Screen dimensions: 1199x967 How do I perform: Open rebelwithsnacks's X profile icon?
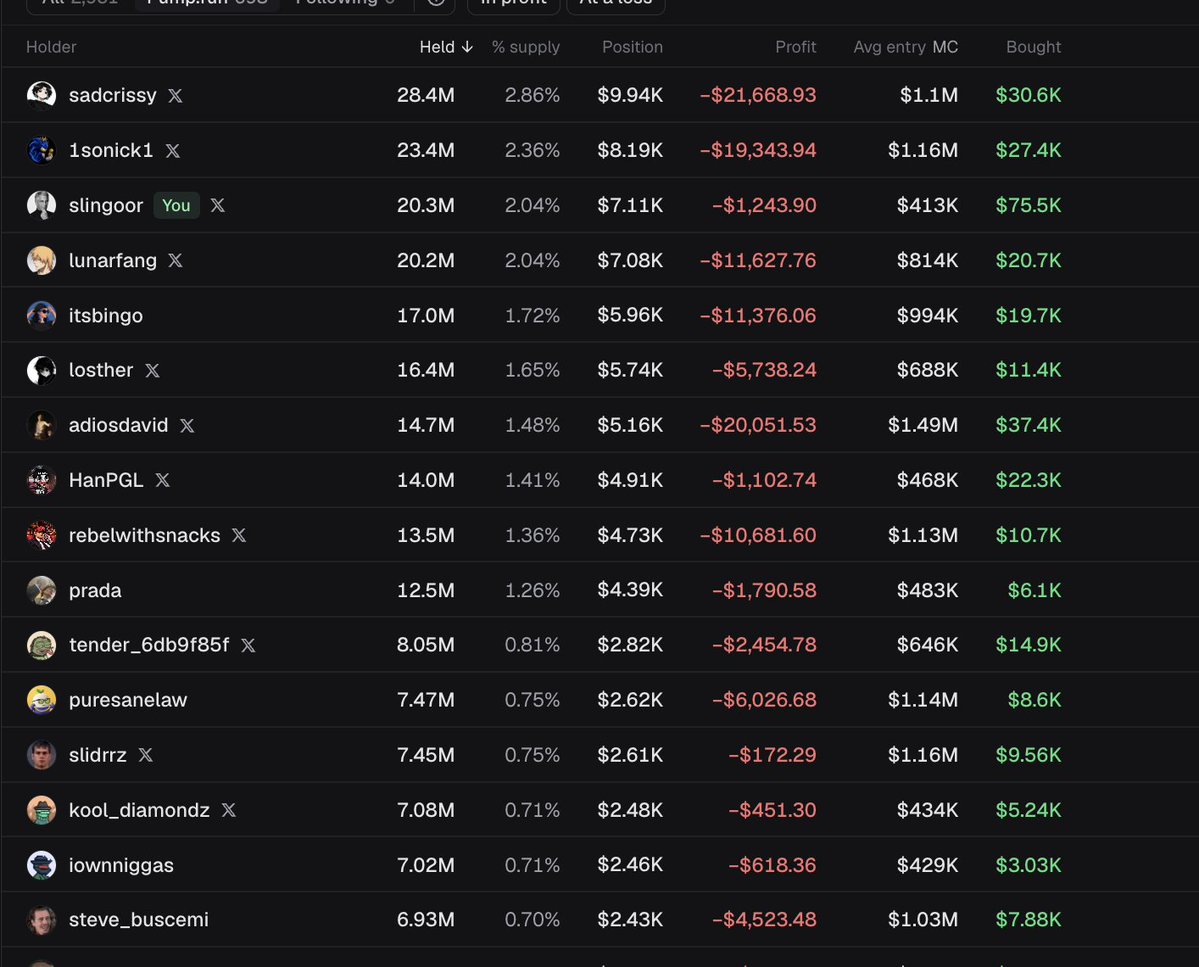point(239,535)
